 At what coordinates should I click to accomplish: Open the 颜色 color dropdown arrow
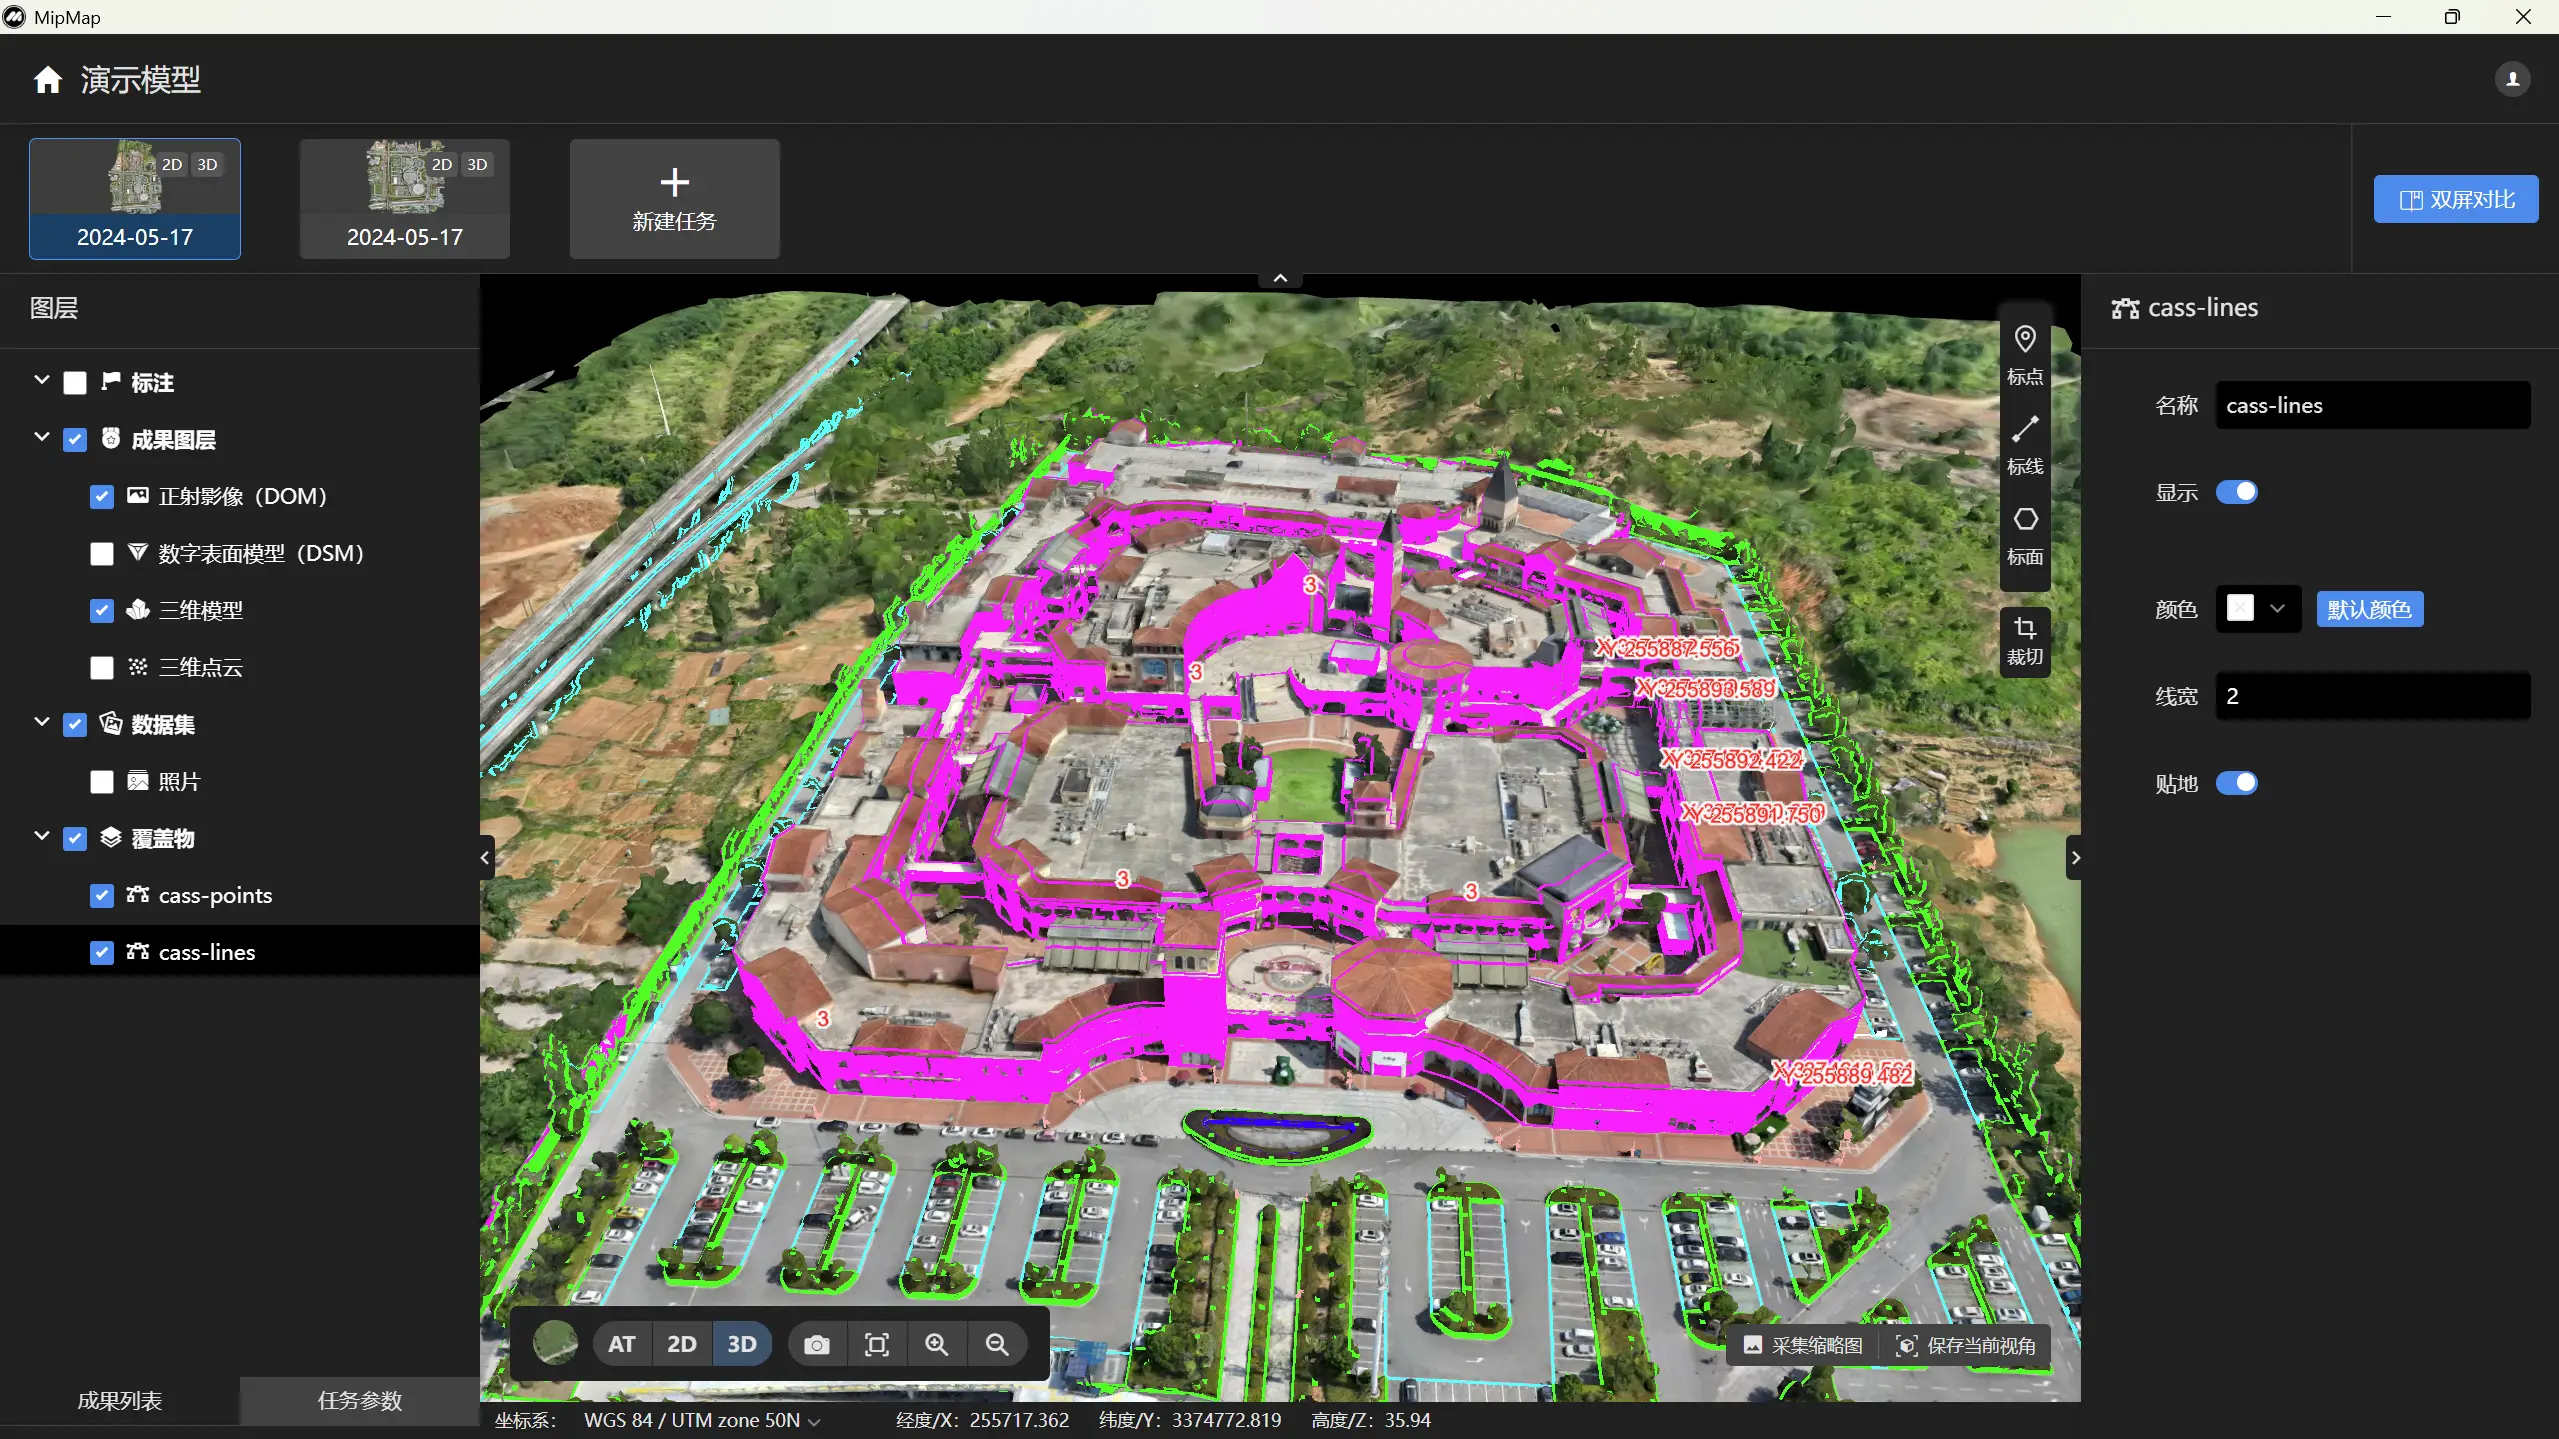(x=2277, y=609)
